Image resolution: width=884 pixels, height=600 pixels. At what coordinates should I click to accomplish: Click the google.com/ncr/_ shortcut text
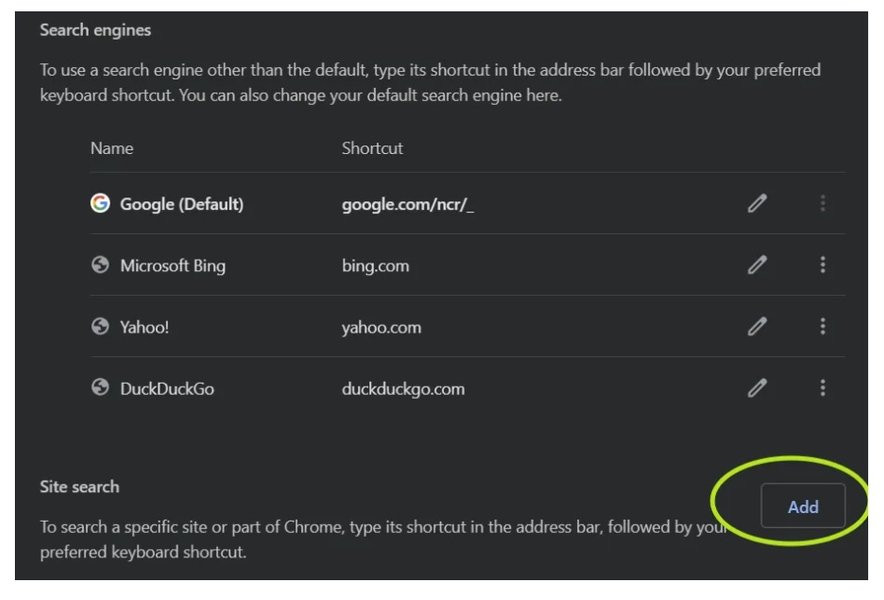pos(407,204)
